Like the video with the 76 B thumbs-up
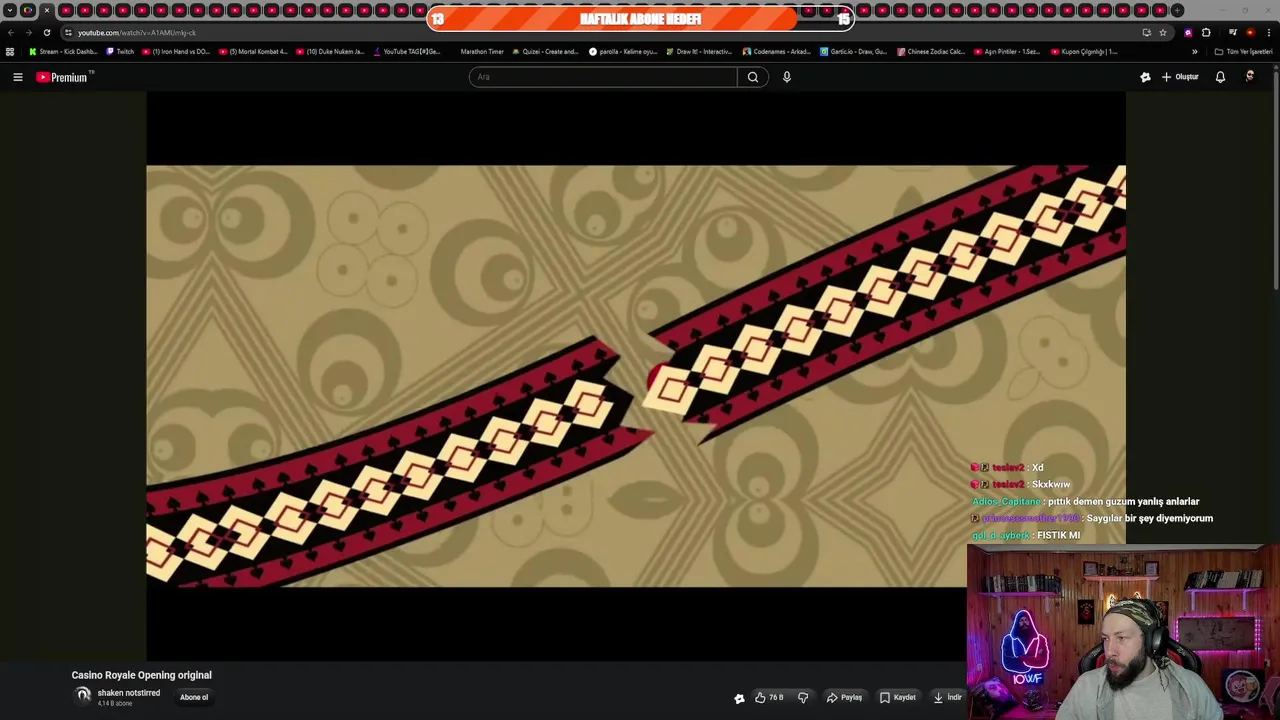The width and height of the screenshot is (1280, 720). click(x=768, y=697)
